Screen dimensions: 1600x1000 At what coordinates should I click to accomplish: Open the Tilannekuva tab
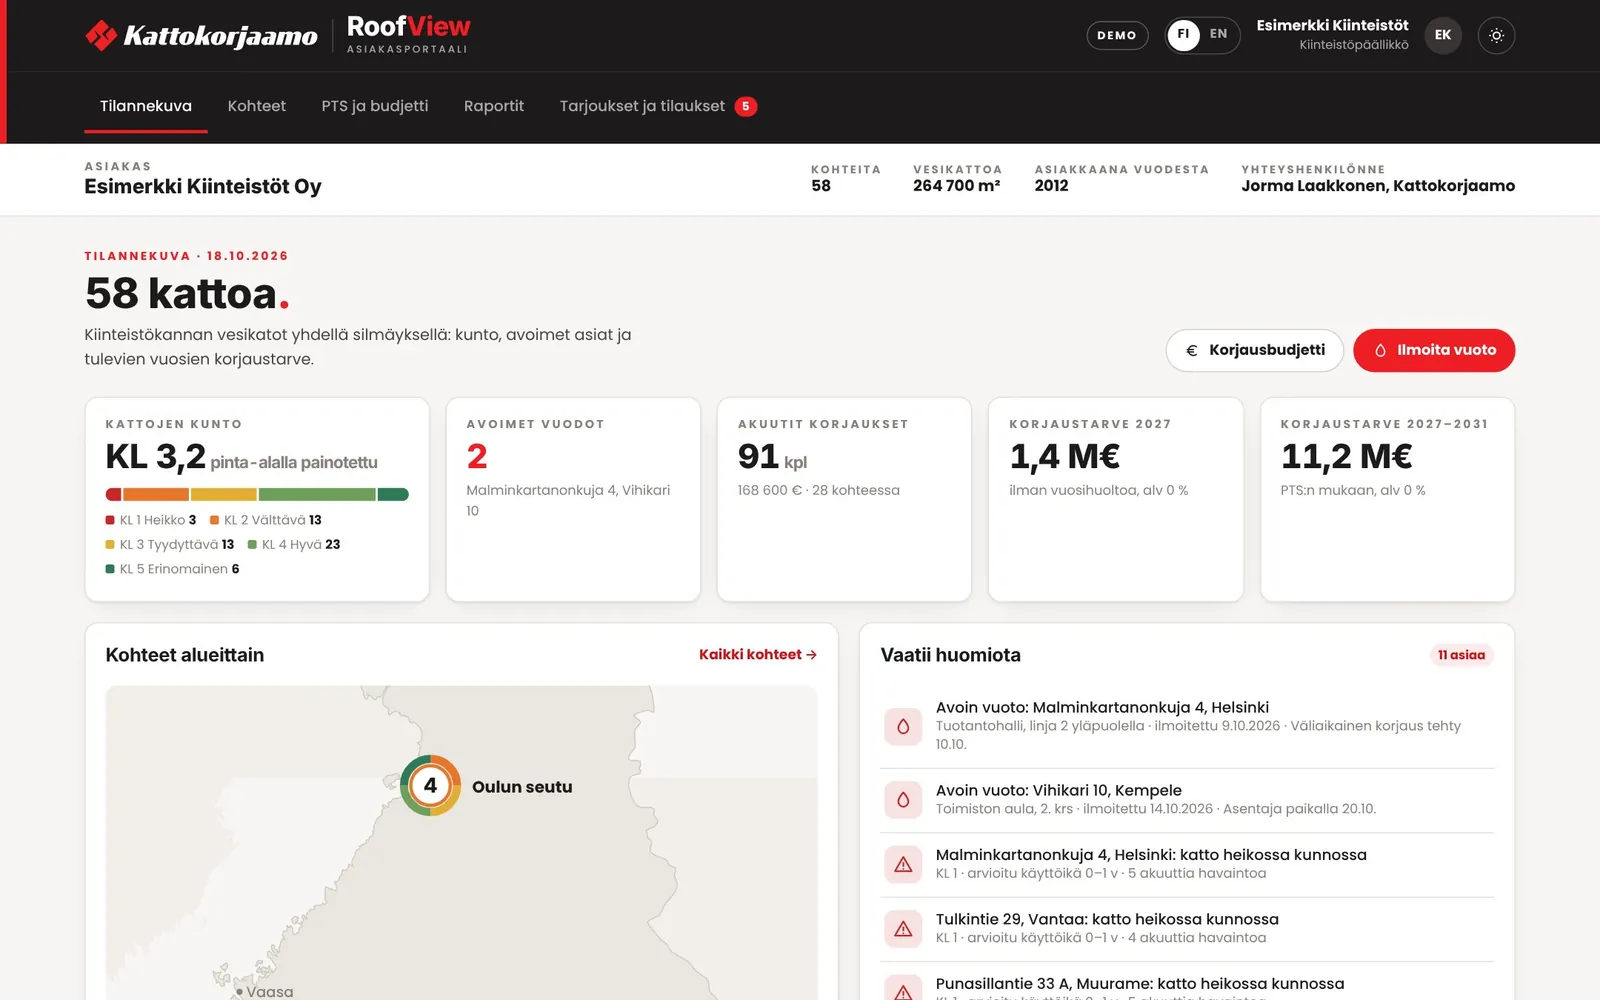click(x=146, y=106)
